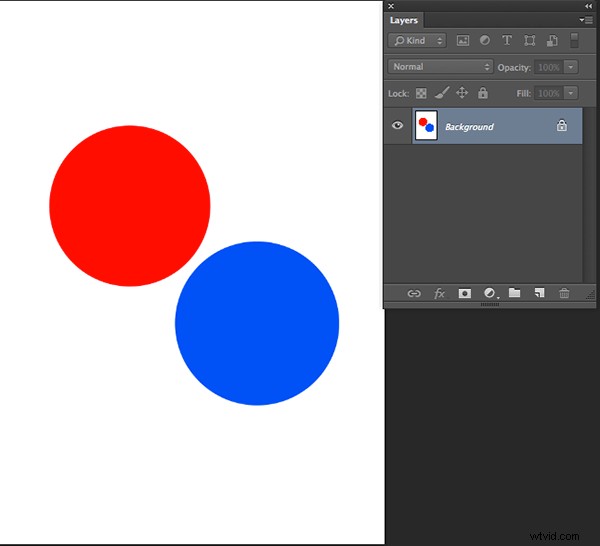Open the Kind filter type dropdown
The image size is (600, 546).
[417, 41]
